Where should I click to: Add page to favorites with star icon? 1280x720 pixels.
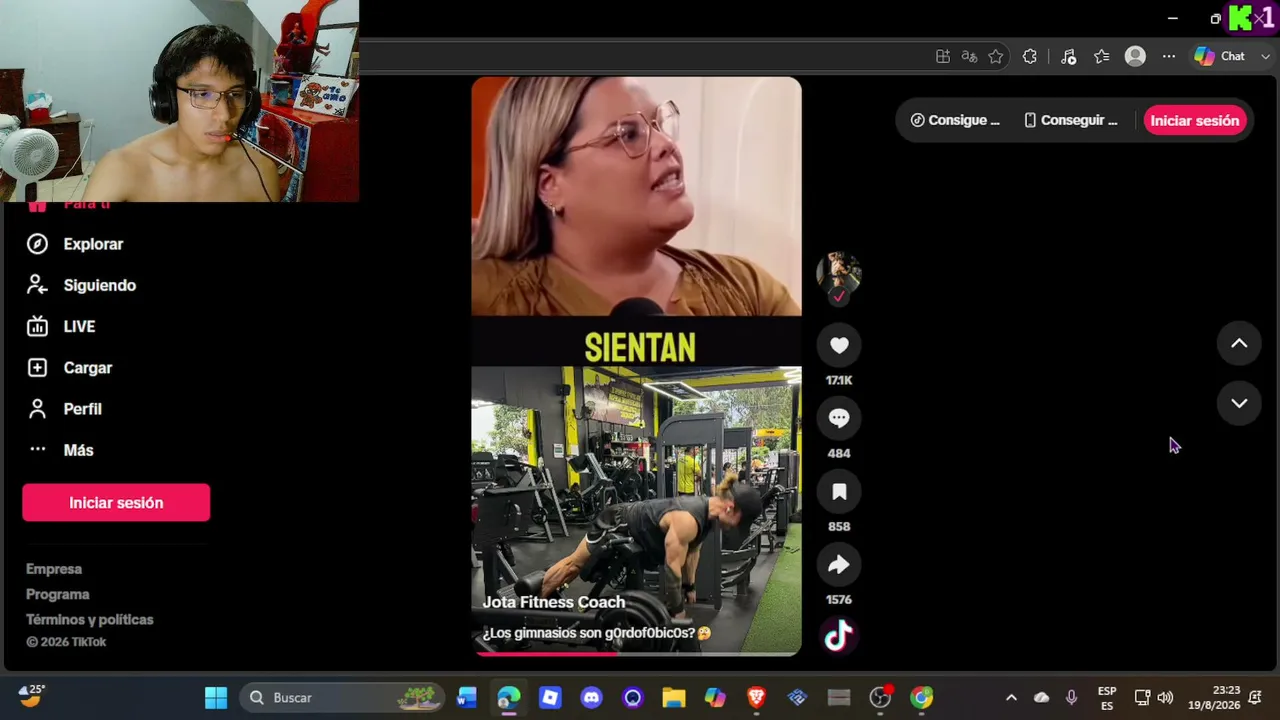996,57
